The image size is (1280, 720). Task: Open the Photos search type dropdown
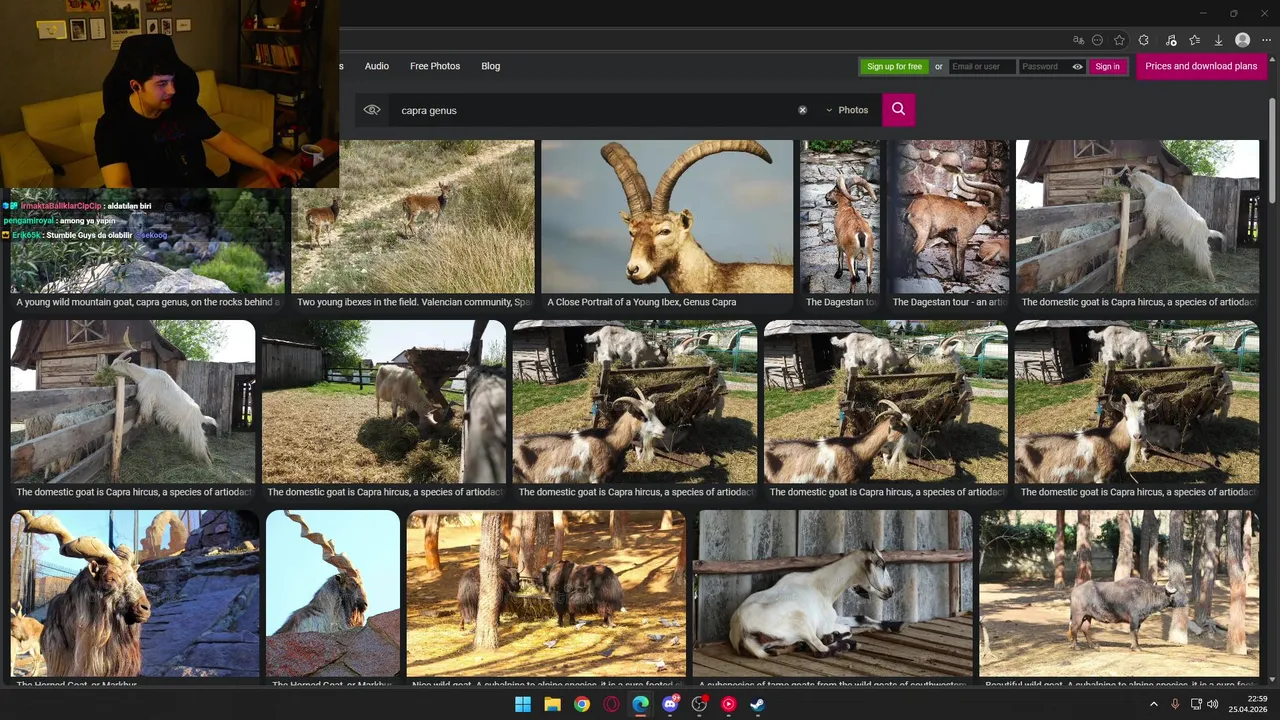click(x=847, y=110)
